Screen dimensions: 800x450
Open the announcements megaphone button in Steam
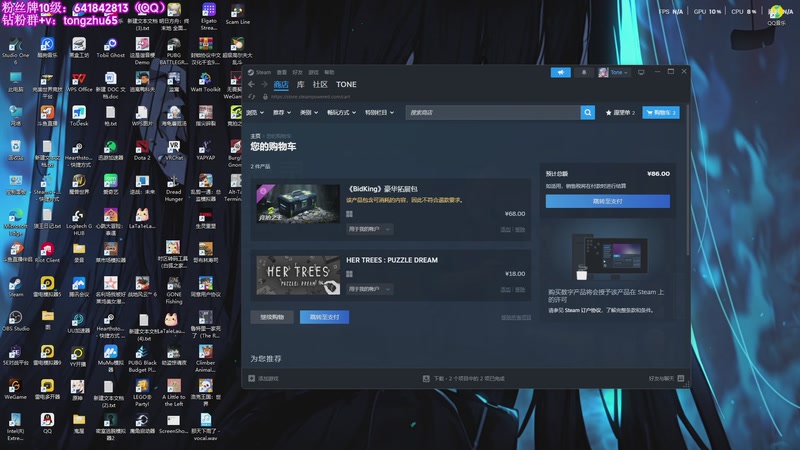(560, 72)
